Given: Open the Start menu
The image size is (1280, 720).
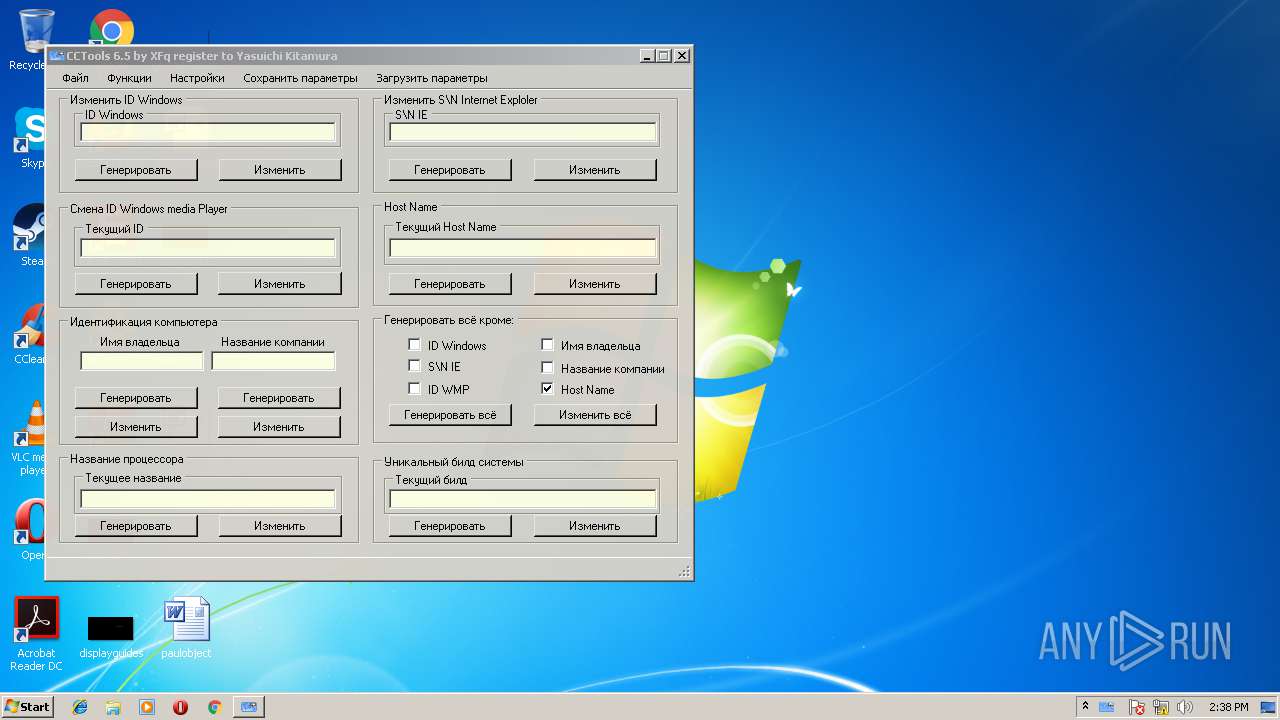Looking at the screenshot, I should point(27,707).
